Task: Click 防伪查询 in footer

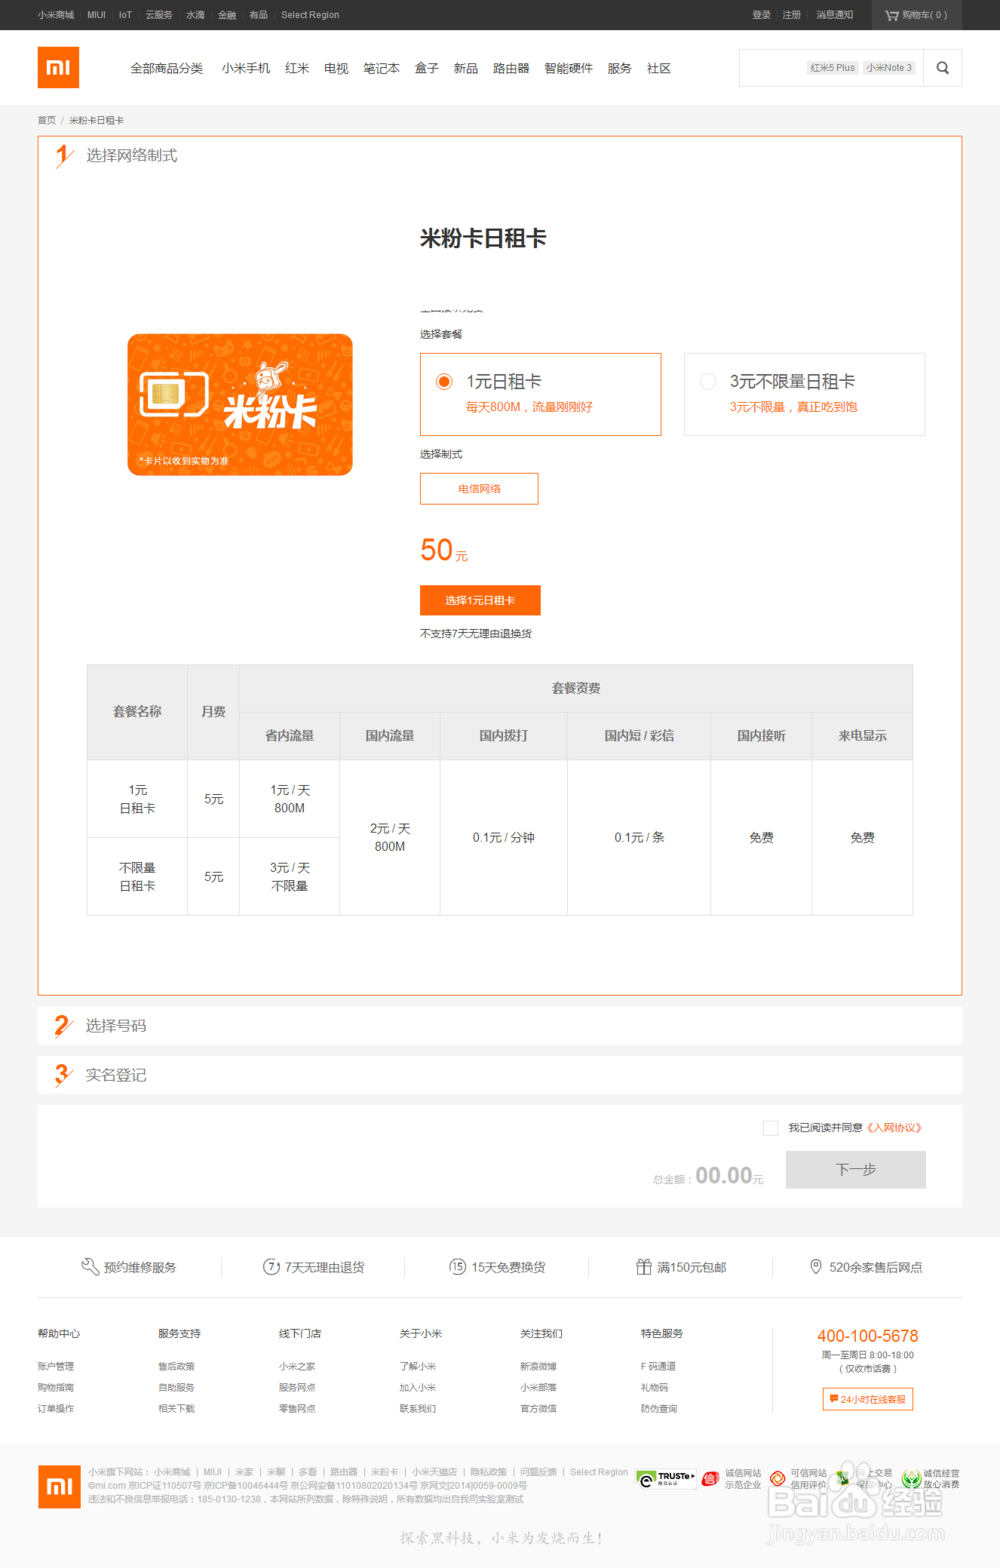Action: point(659,1408)
